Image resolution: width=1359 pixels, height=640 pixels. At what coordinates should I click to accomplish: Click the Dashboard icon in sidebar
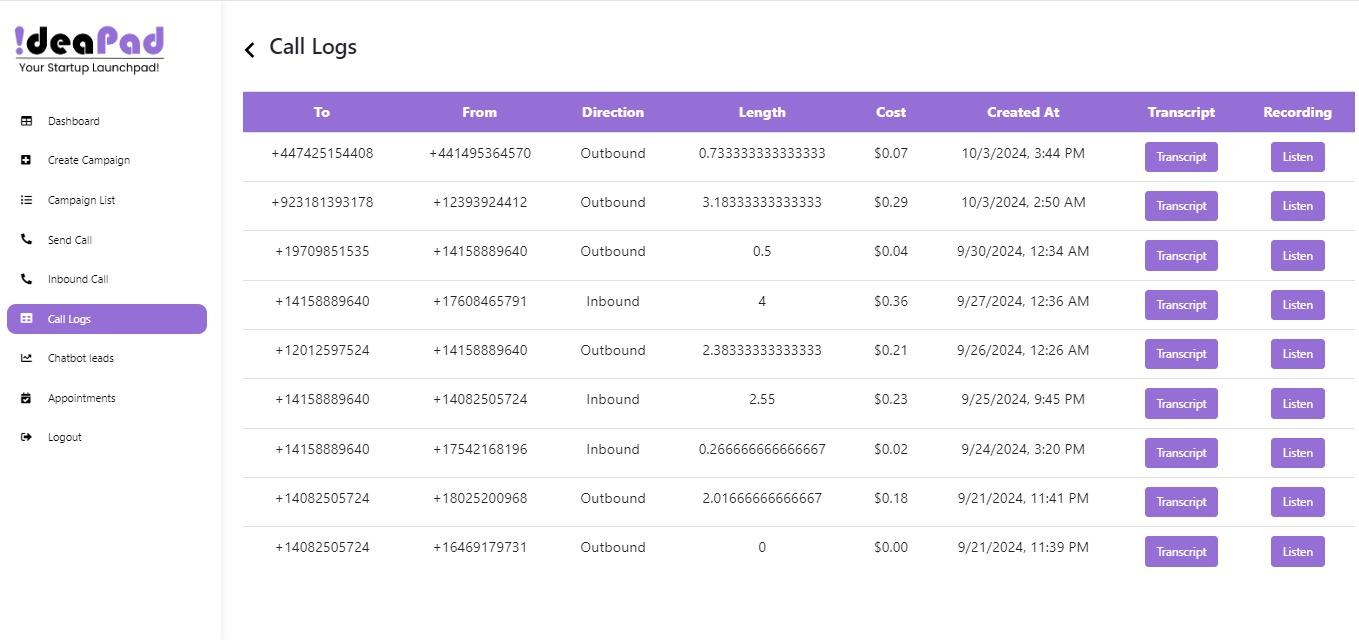pos(26,121)
